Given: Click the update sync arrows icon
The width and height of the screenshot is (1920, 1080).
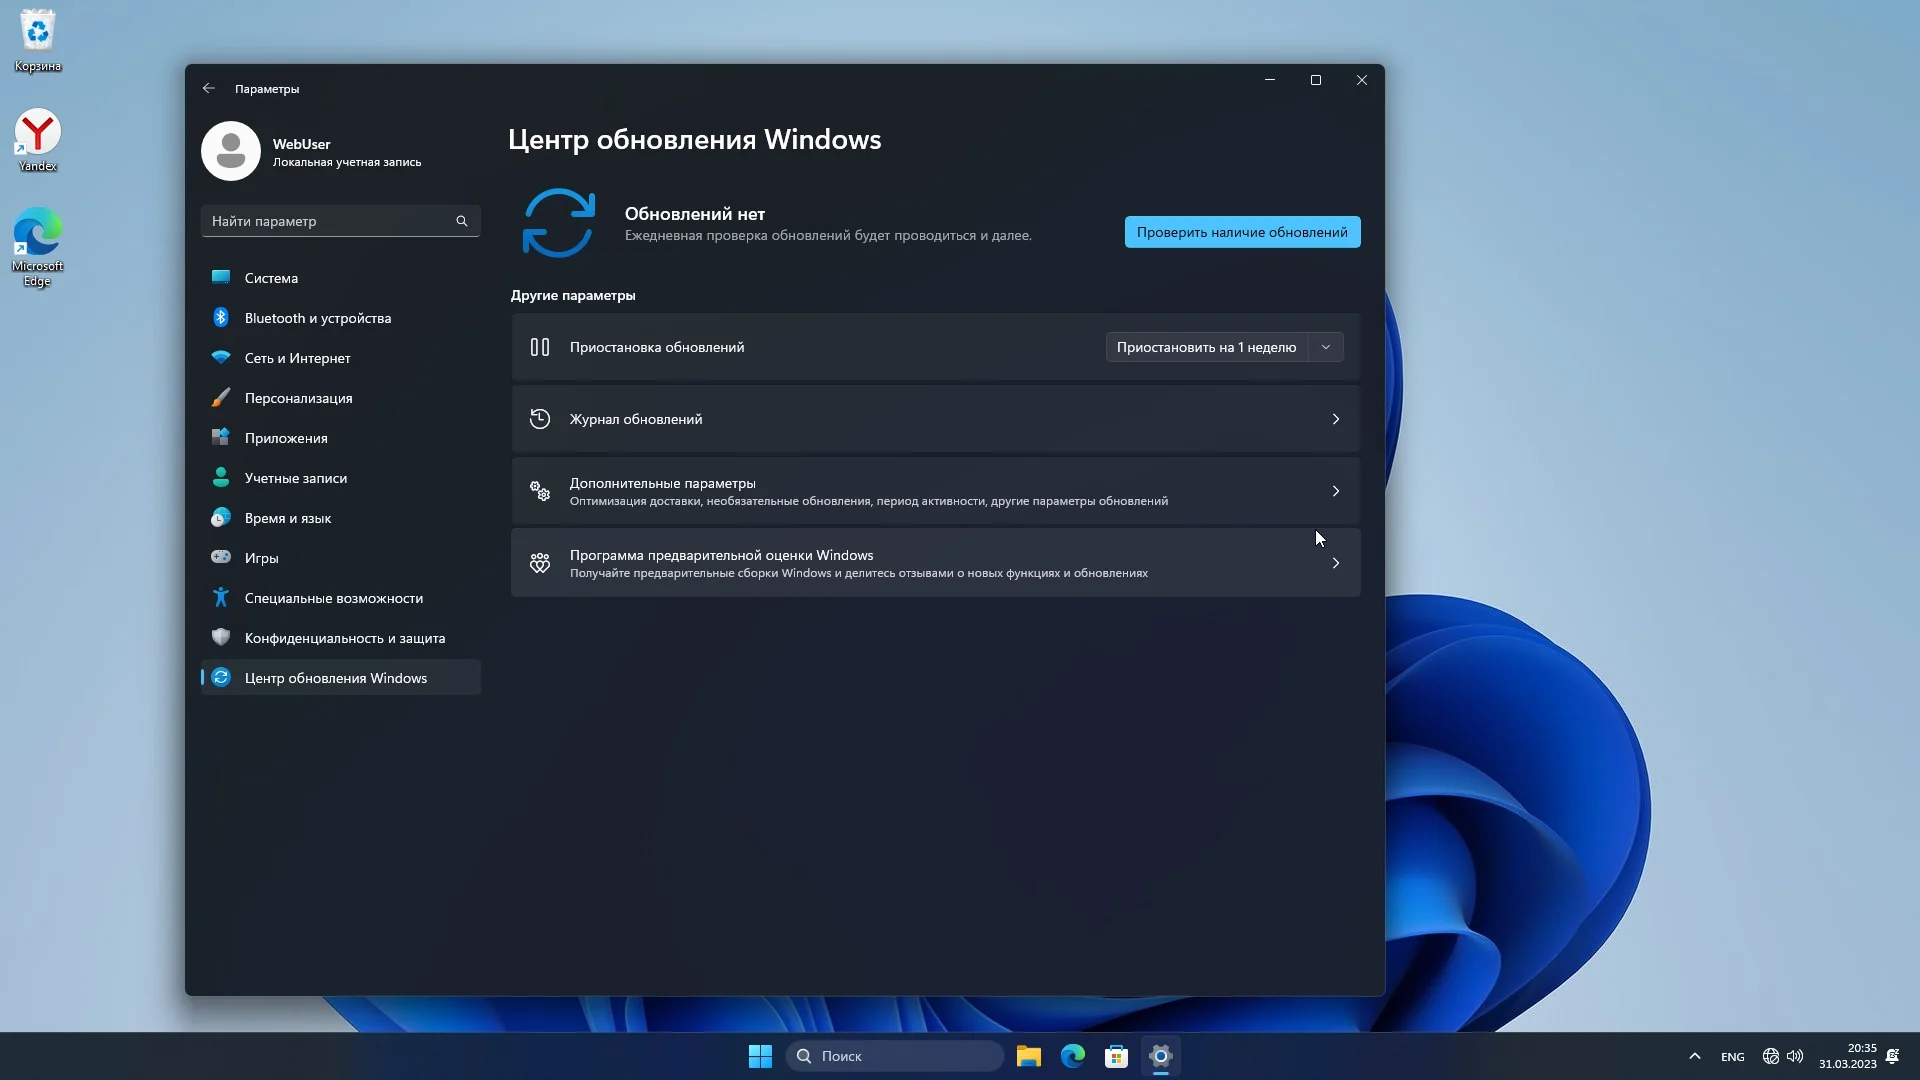Looking at the screenshot, I should [x=558, y=222].
